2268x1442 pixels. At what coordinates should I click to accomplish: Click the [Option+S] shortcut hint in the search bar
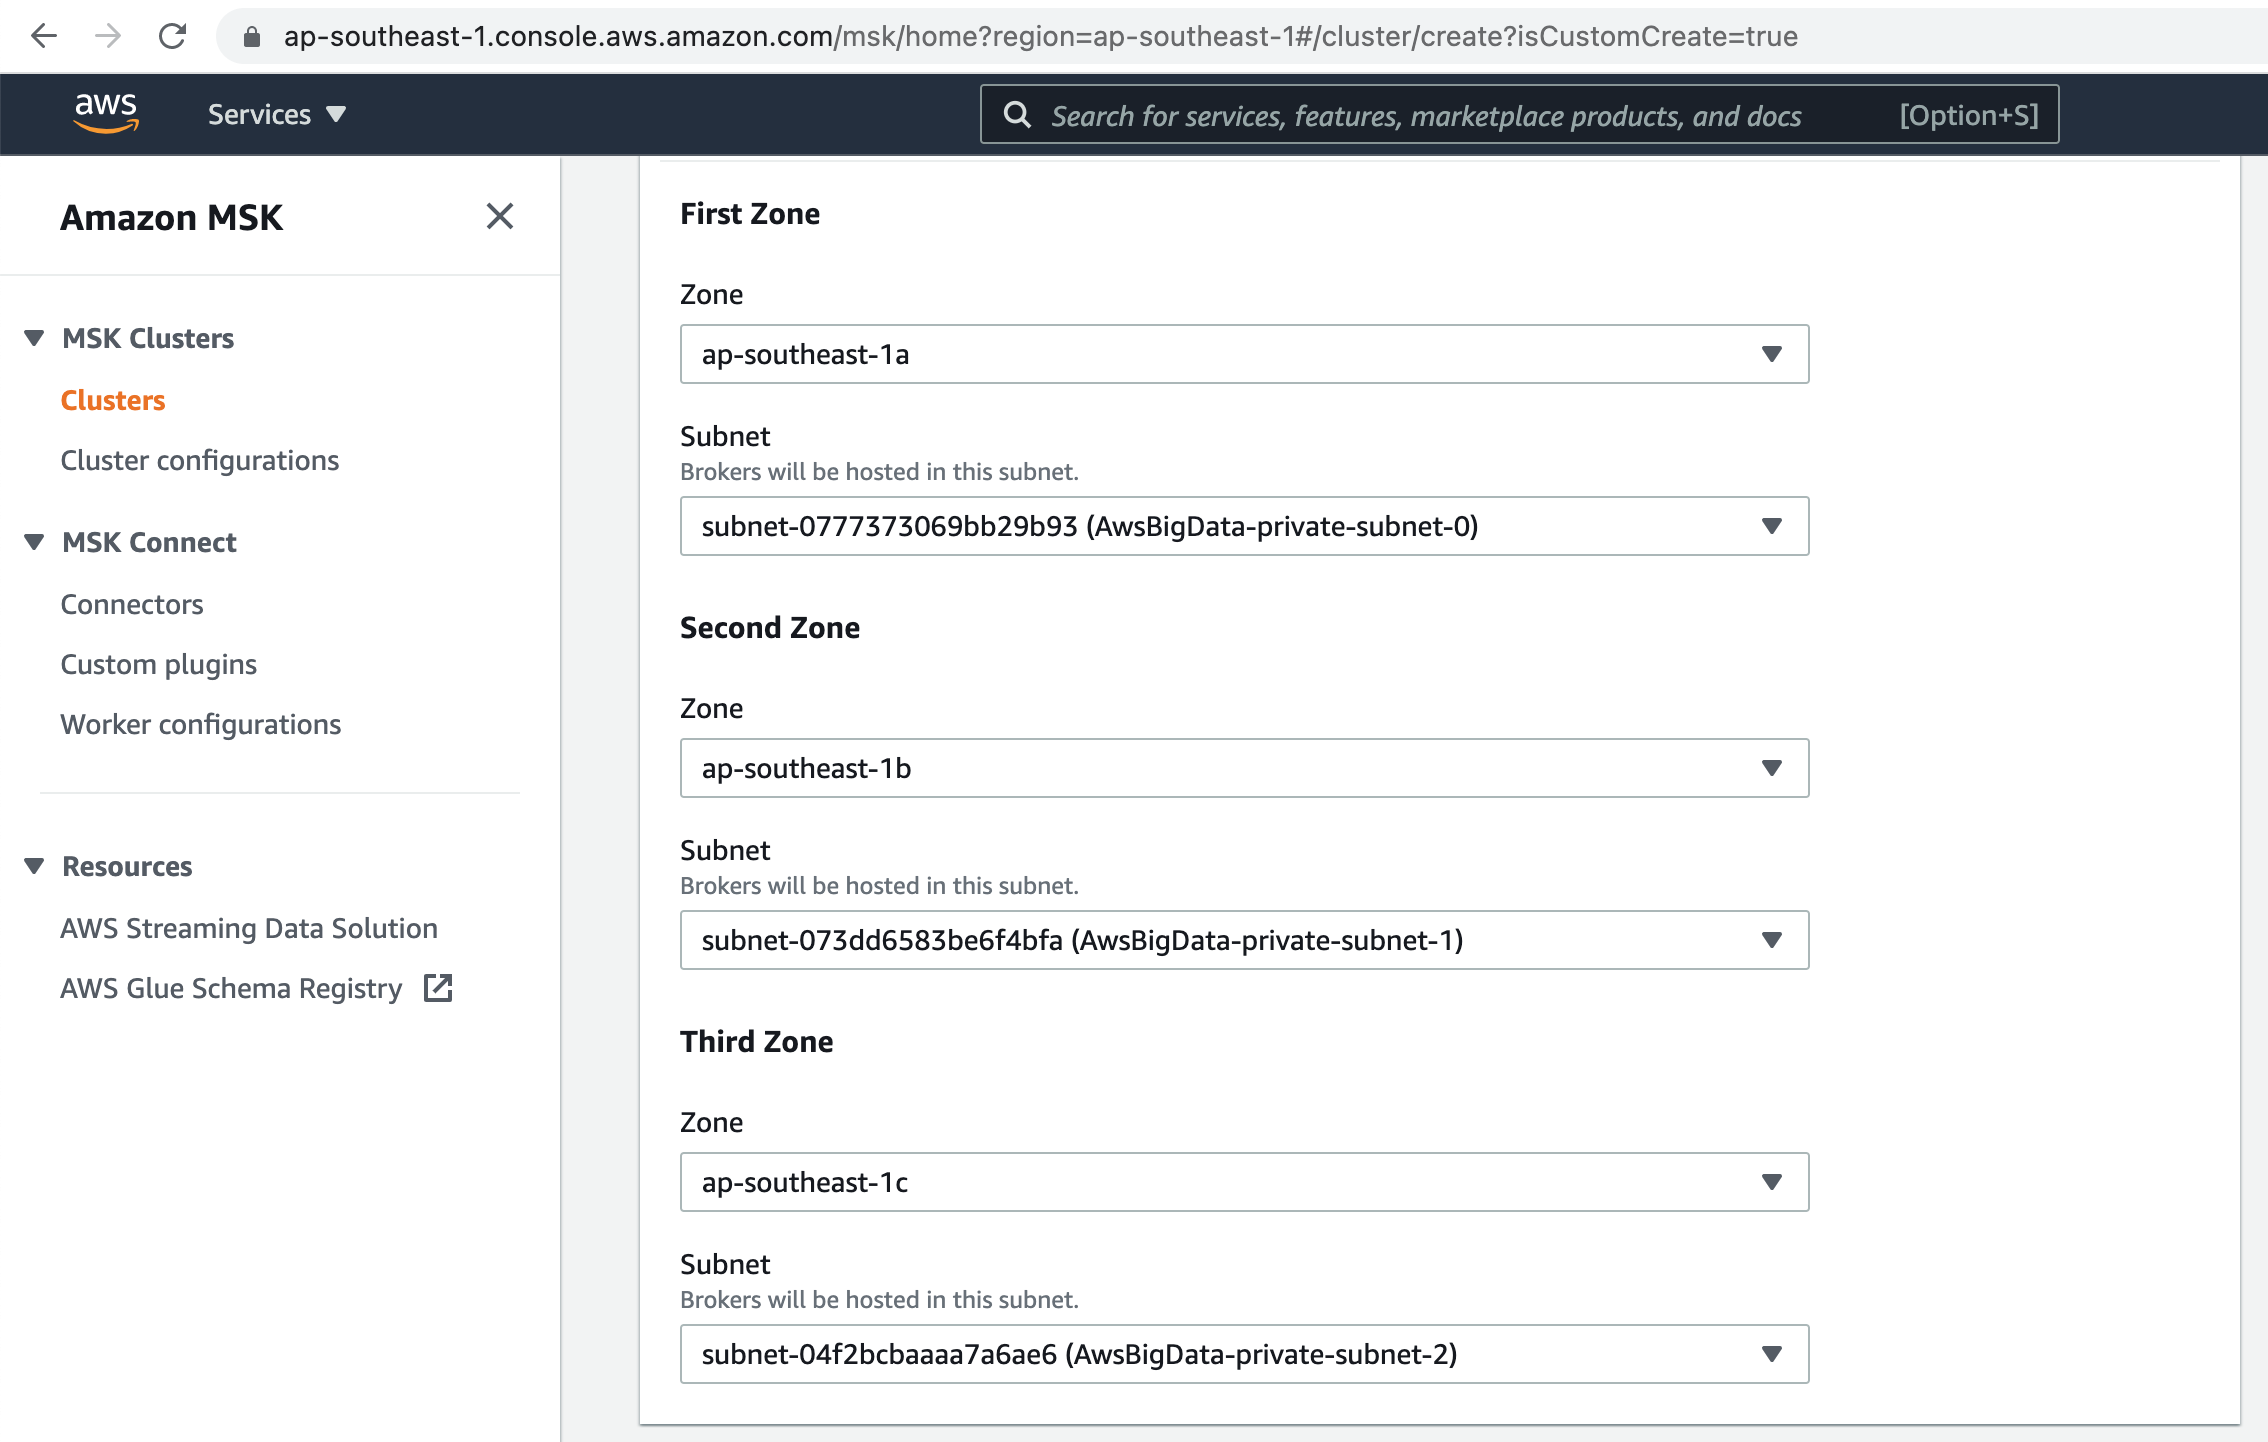tap(1968, 115)
